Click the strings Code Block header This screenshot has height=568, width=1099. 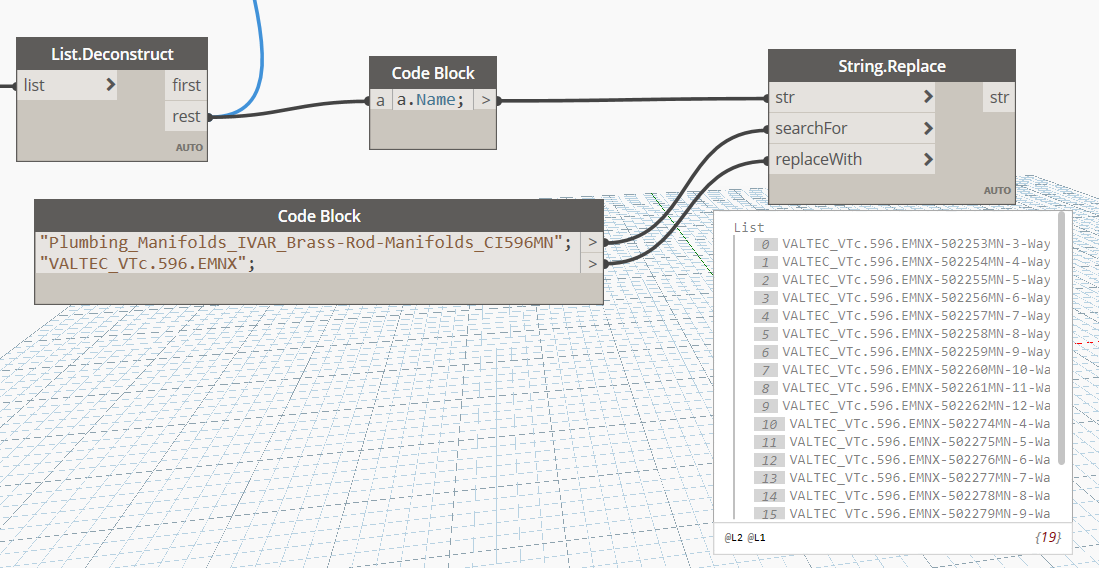coord(319,215)
